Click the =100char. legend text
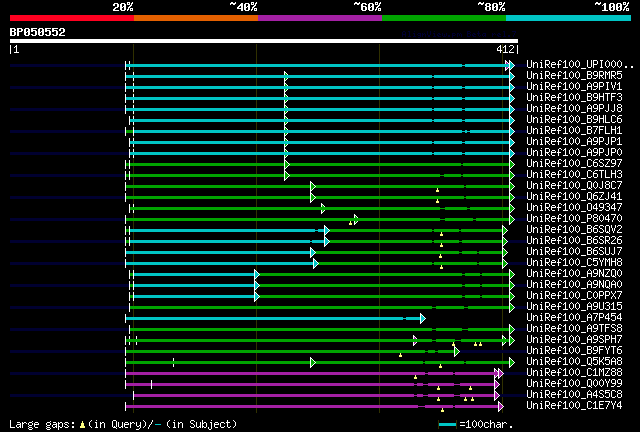 click(x=486, y=425)
